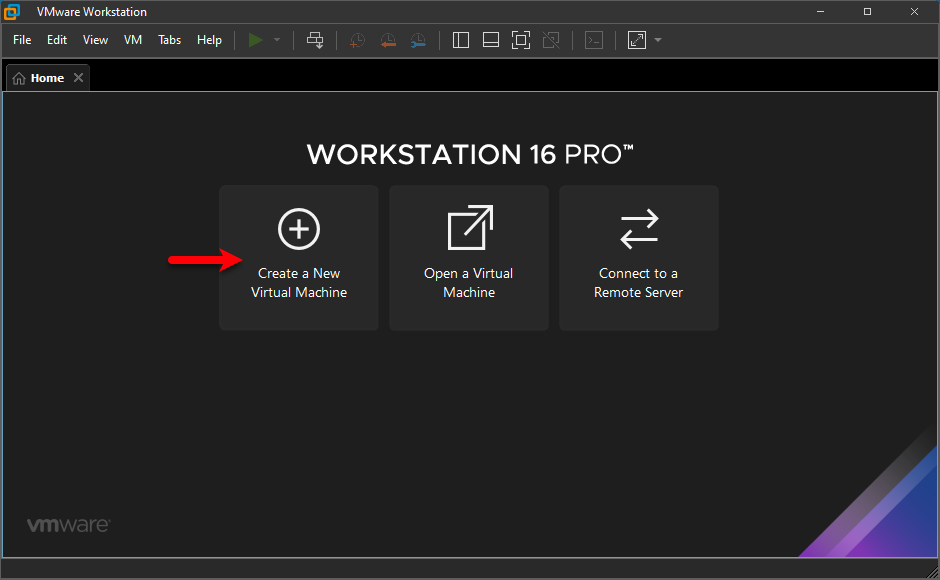Click the console view toolbar icon

(x=593, y=40)
